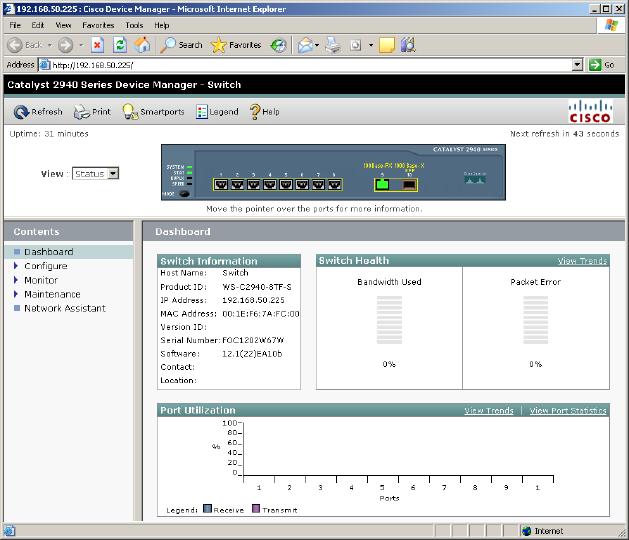Viewport: 629px width, 540px height.
Task: Click Transmit legend color swatch
Action: pyautogui.click(x=256, y=508)
